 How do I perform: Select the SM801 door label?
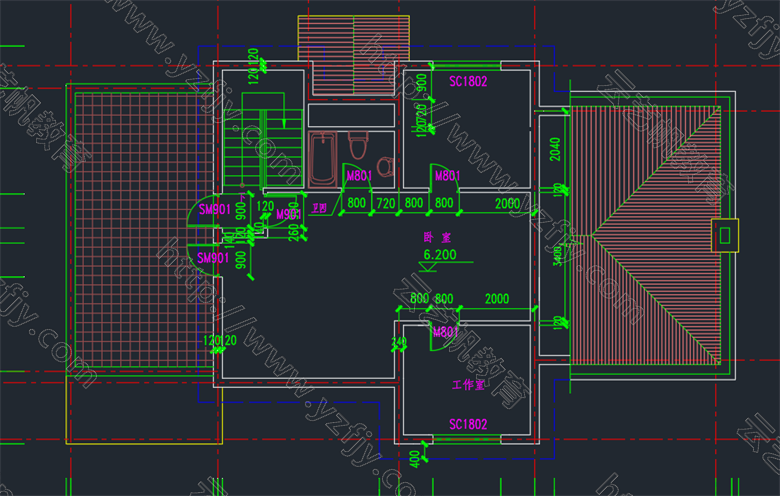tap(215, 210)
